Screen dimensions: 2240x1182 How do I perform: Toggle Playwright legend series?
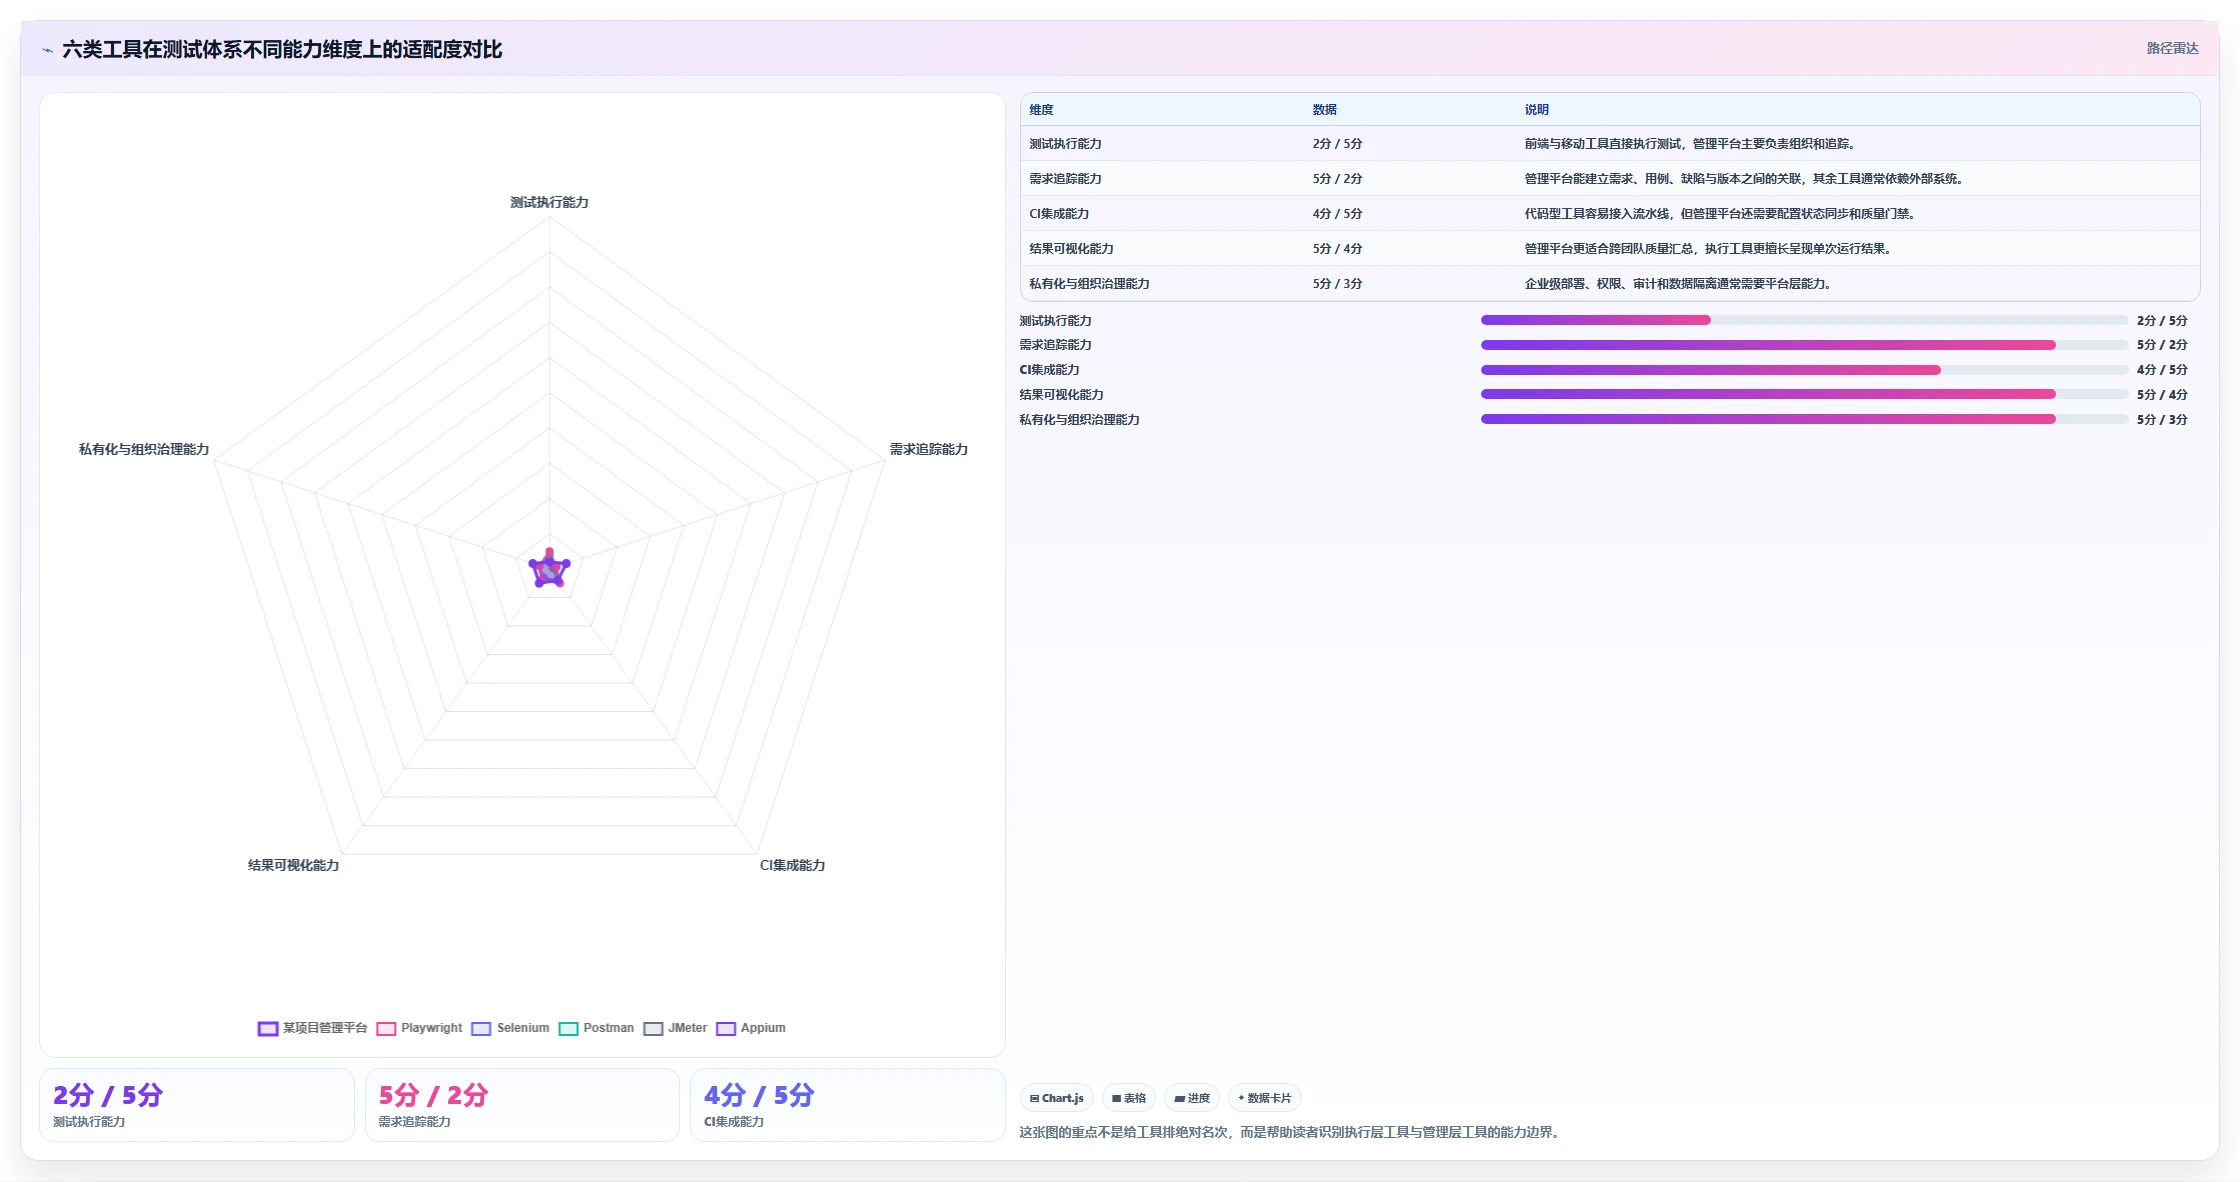click(419, 1028)
